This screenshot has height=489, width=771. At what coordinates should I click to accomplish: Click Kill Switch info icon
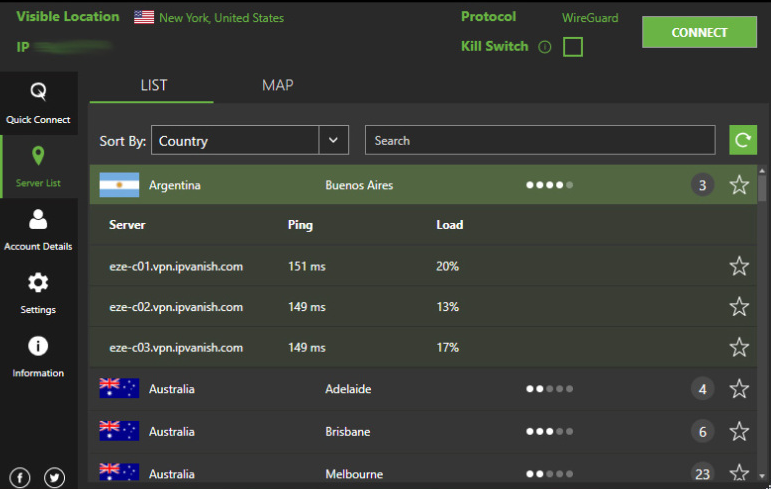(545, 47)
